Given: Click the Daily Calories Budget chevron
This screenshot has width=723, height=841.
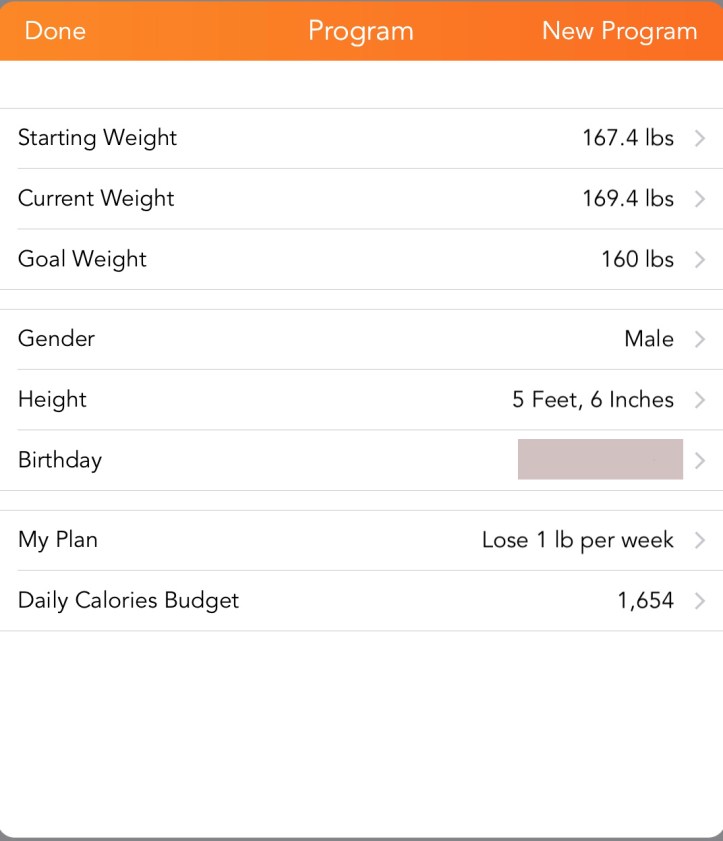Looking at the screenshot, I should click(x=699, y=601).
